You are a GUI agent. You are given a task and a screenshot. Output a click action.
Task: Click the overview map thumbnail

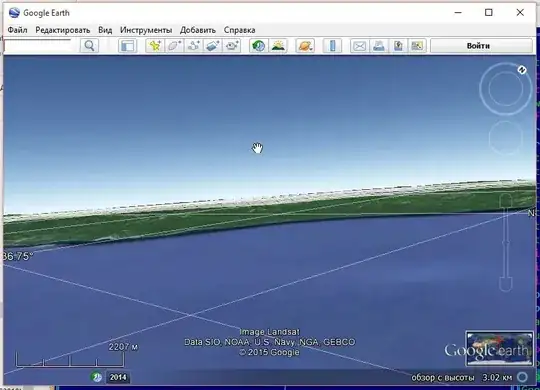click(x=499, y=348)
